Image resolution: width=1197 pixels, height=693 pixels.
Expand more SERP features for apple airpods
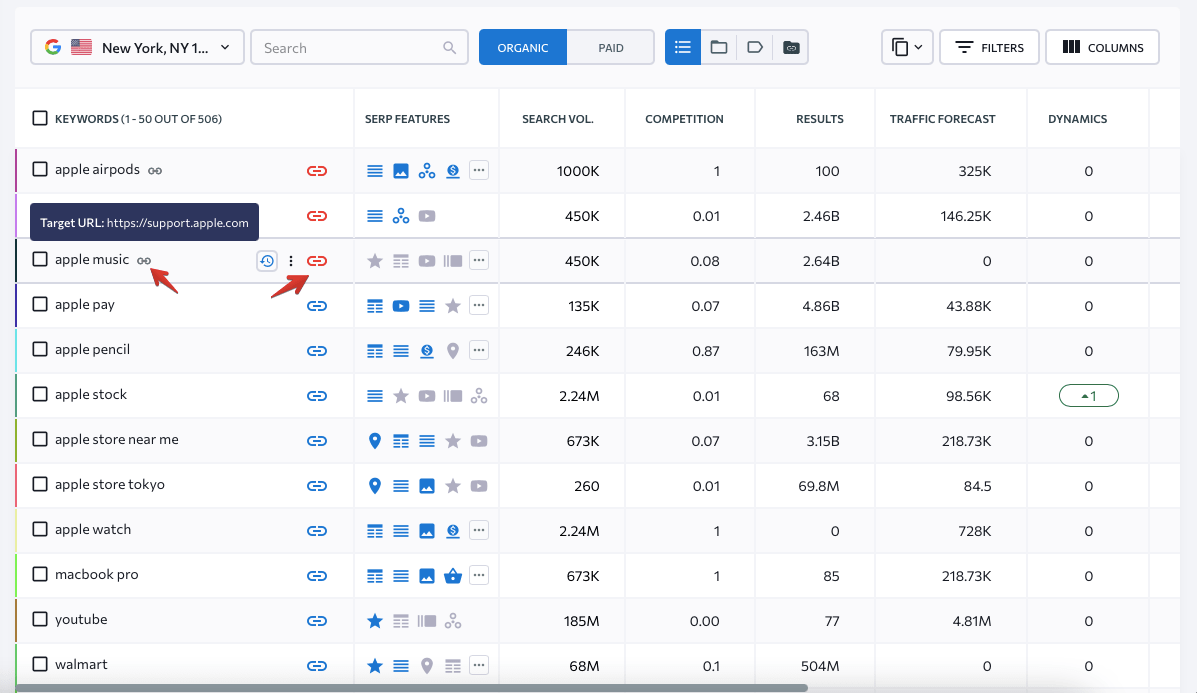479,170
